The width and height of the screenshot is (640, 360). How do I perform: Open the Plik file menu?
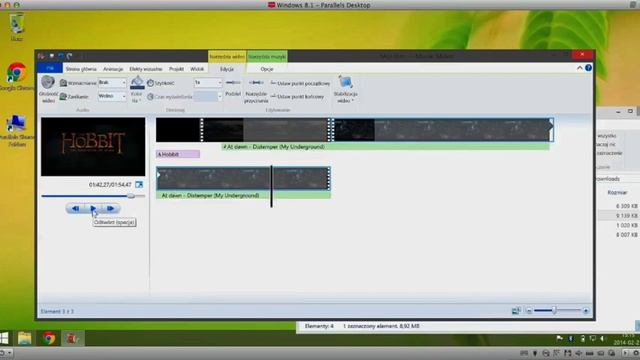pos(50,68)
